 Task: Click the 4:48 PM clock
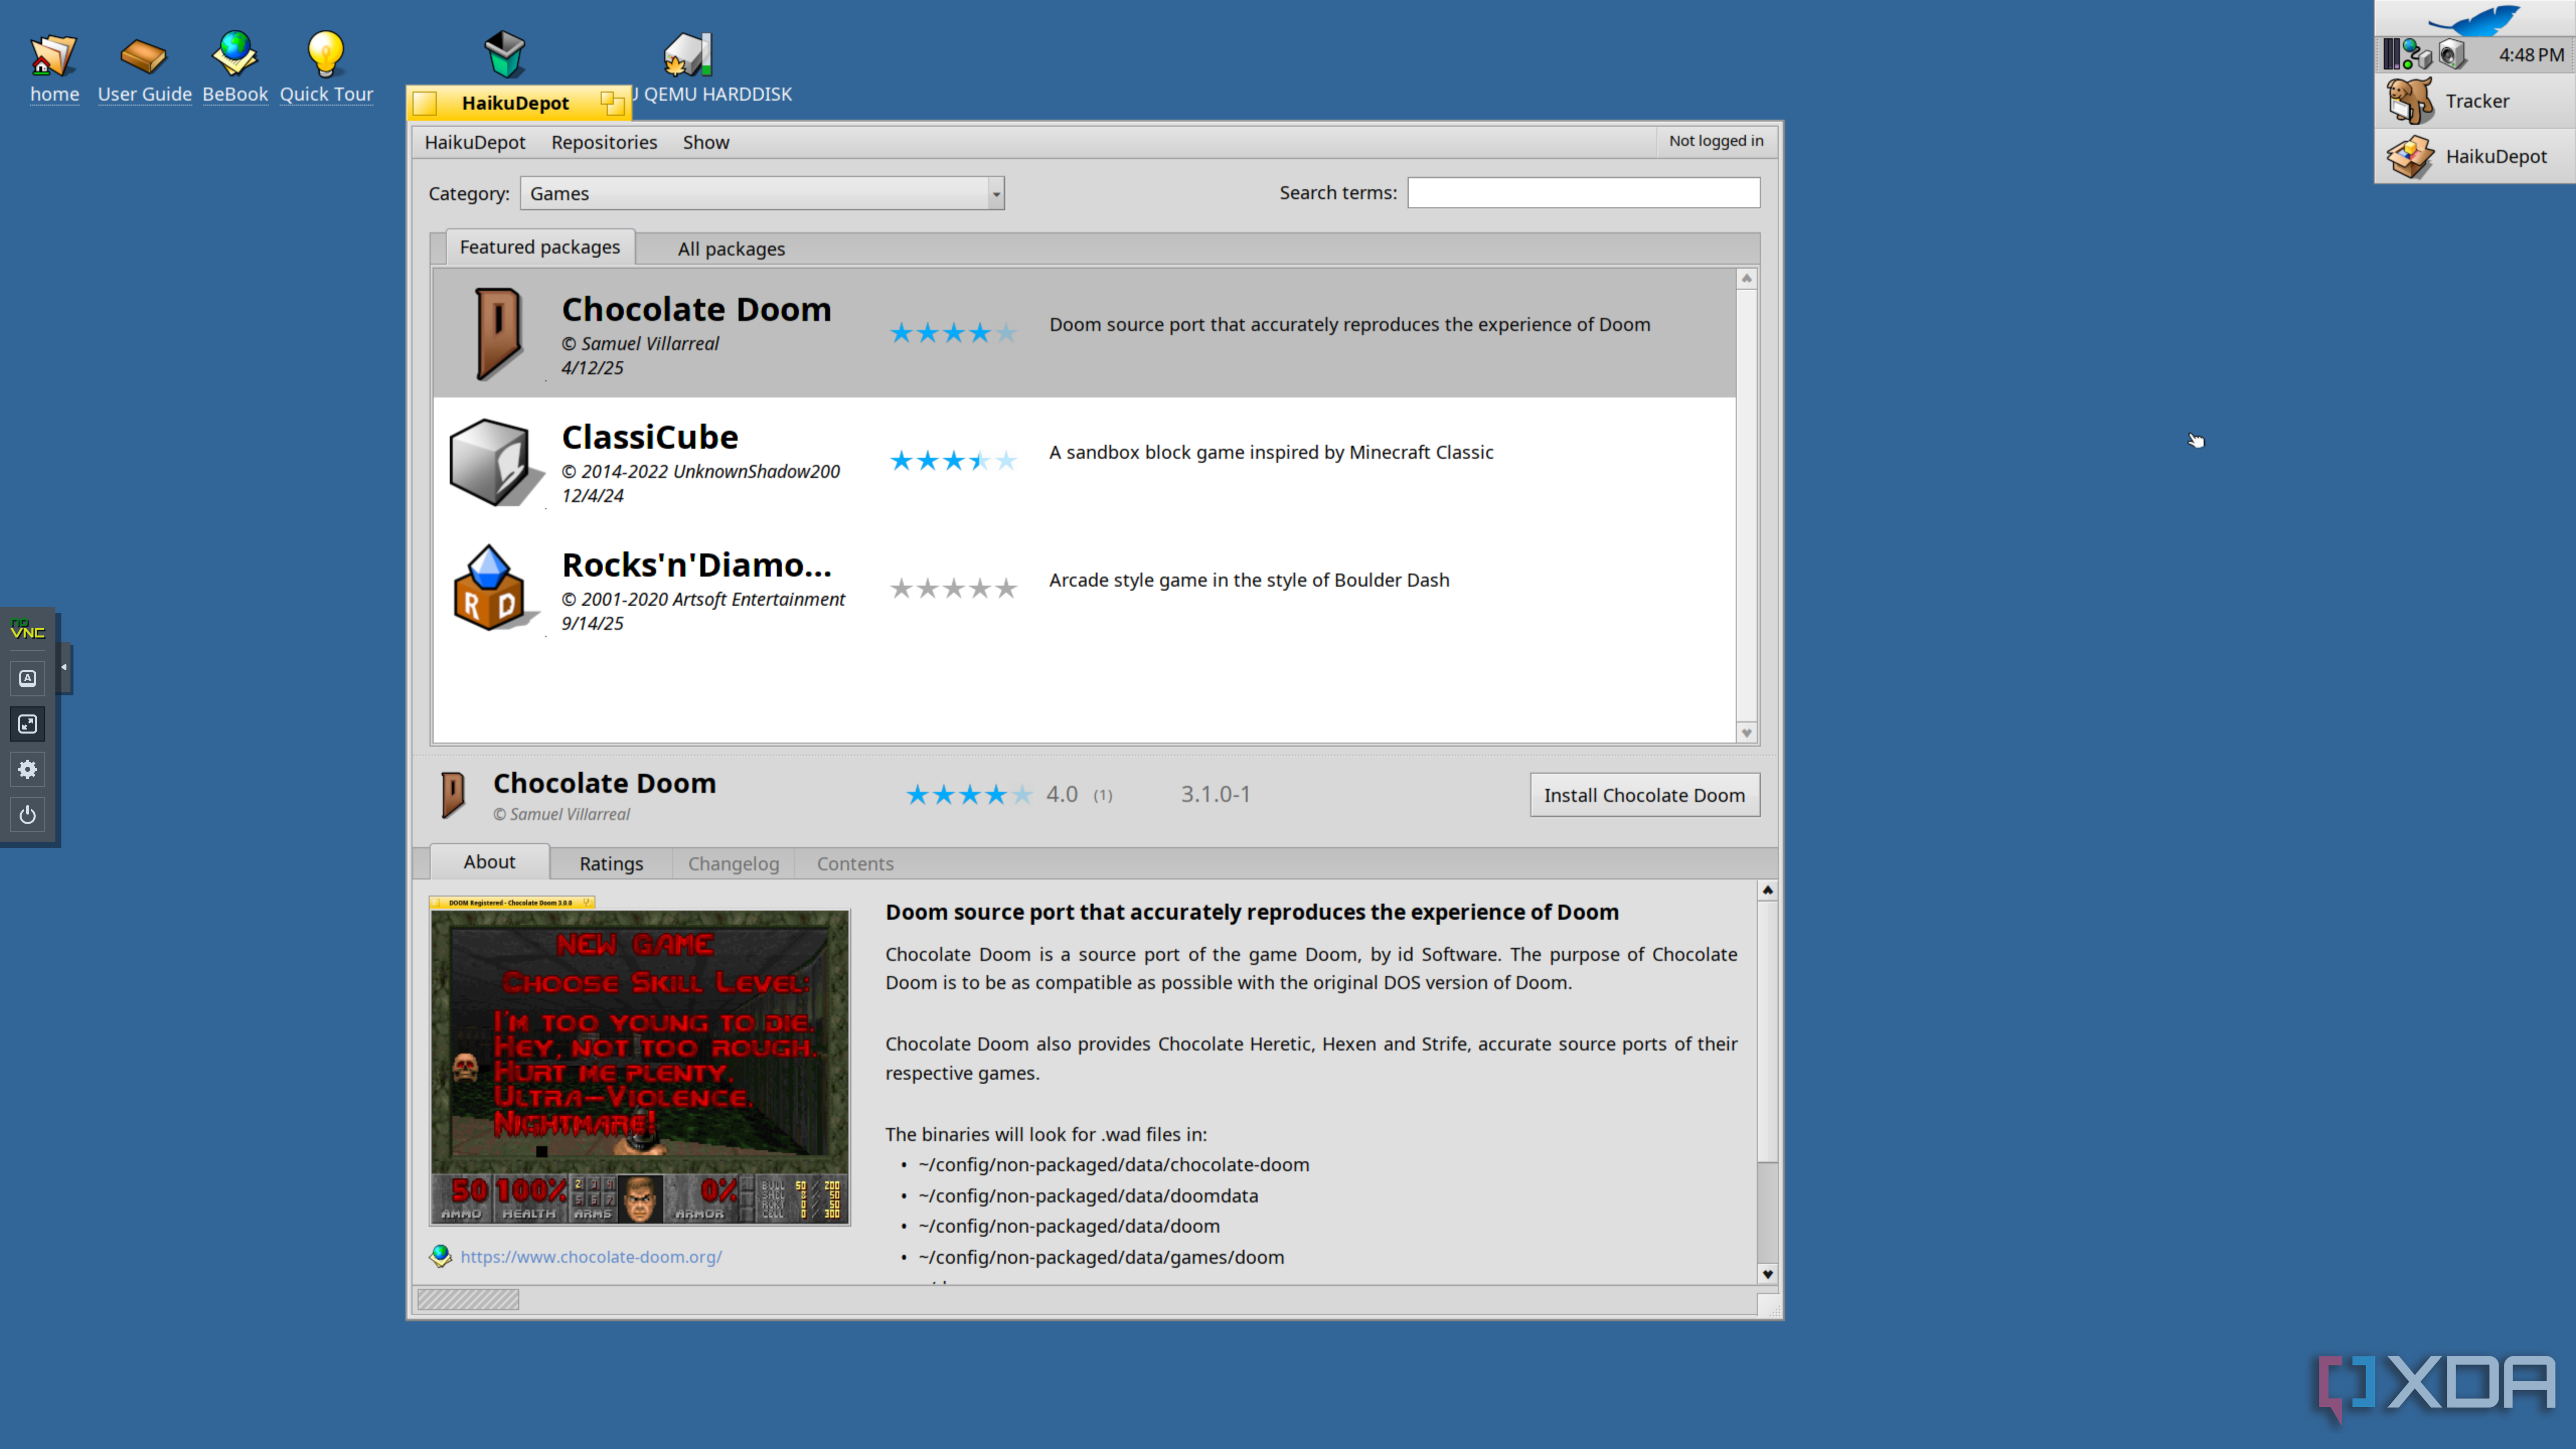2531,55
